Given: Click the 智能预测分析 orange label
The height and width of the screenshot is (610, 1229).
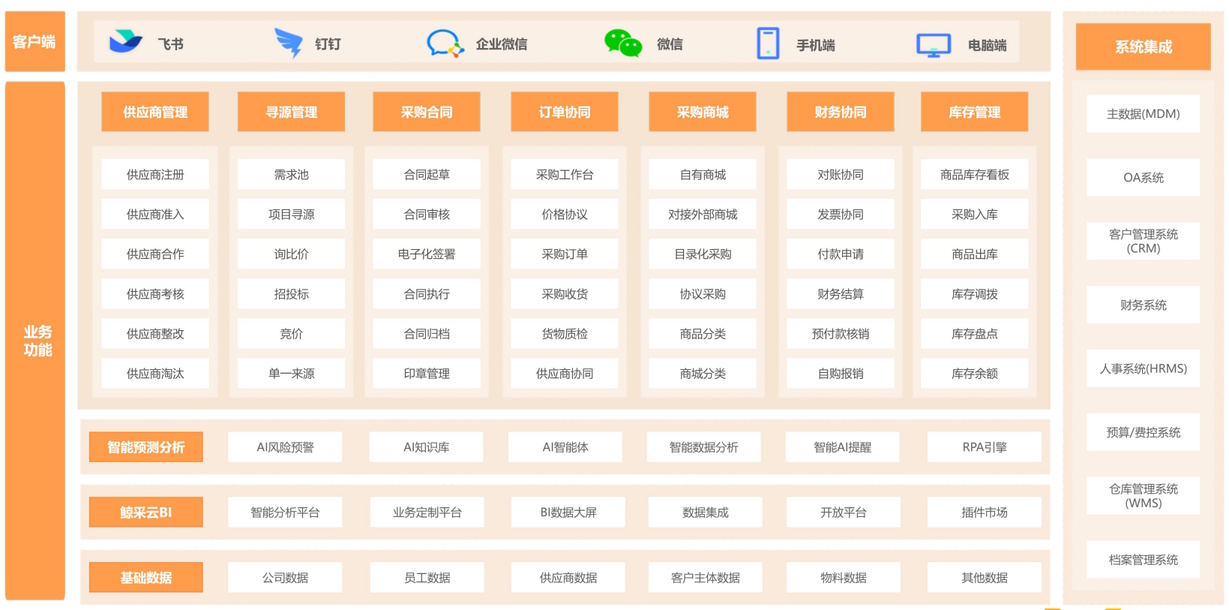Looking at the screenshot, I should [146, 447].
